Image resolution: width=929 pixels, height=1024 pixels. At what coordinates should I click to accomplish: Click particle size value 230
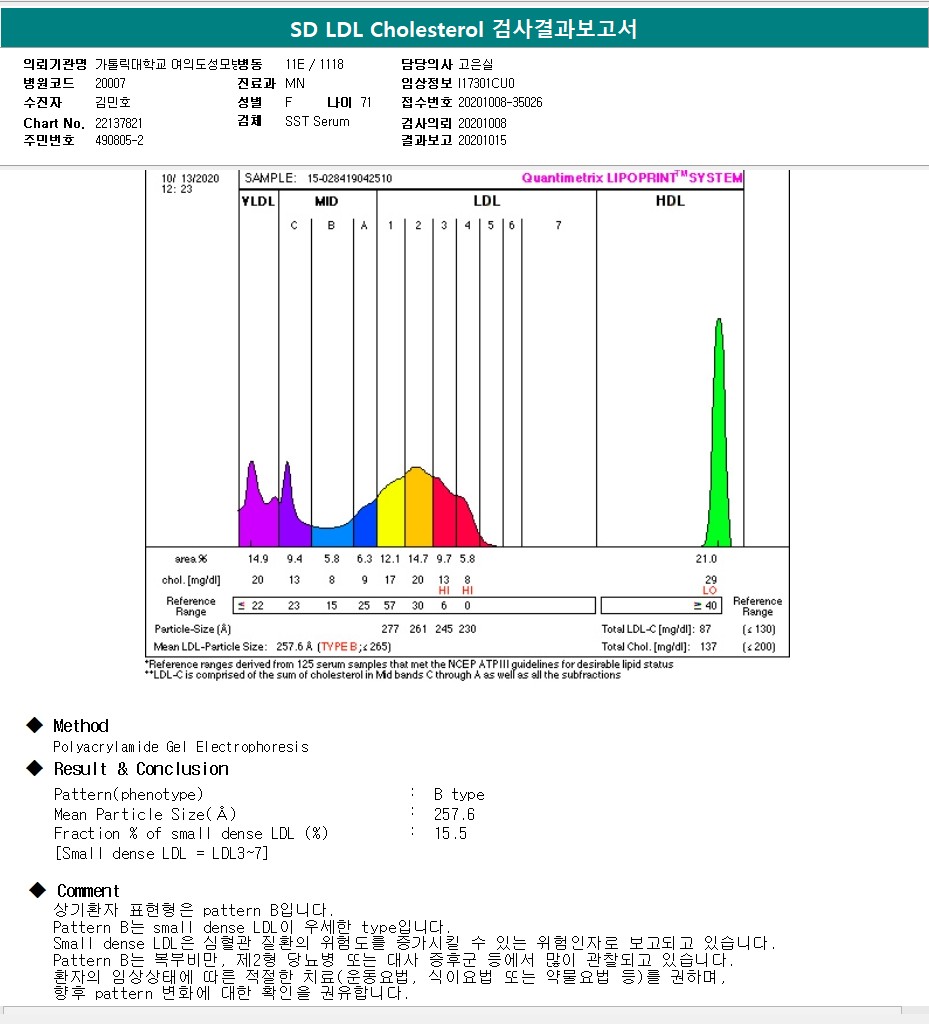click(467, 629)
